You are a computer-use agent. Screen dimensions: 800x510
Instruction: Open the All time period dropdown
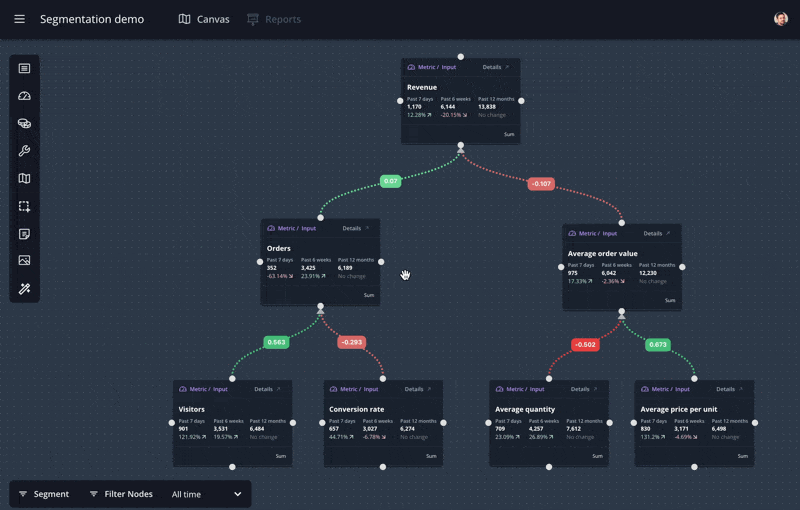pos(206,494)
